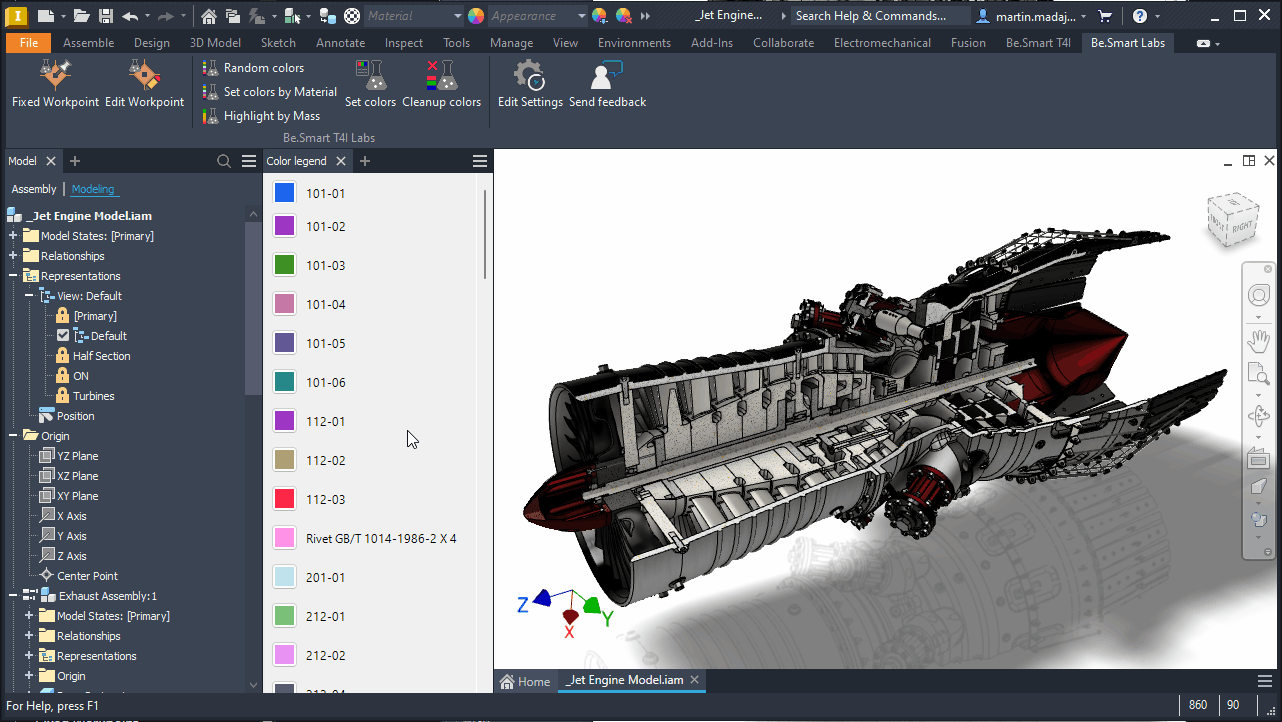The image size is (1282, 722).
Task: Click the Edit Workpoint tool icon
Action: [144, 76]
